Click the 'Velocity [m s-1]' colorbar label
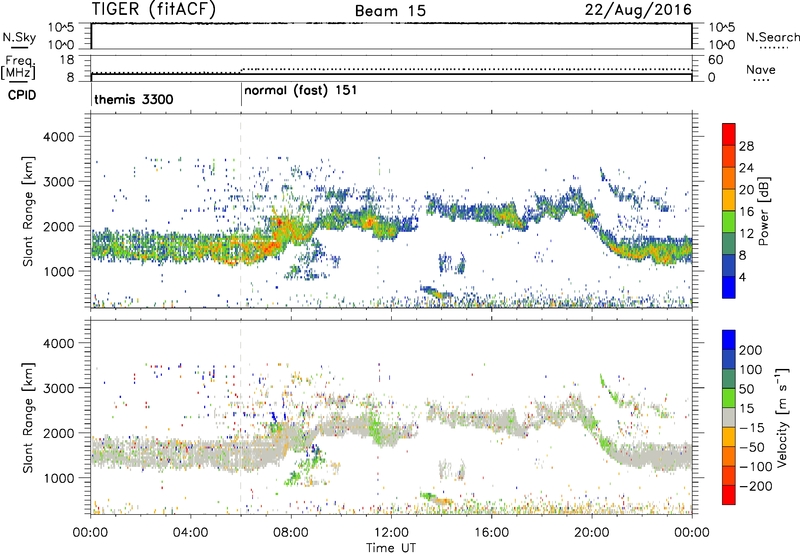Viewport: 800px width, 554px height. coord(782,417)
